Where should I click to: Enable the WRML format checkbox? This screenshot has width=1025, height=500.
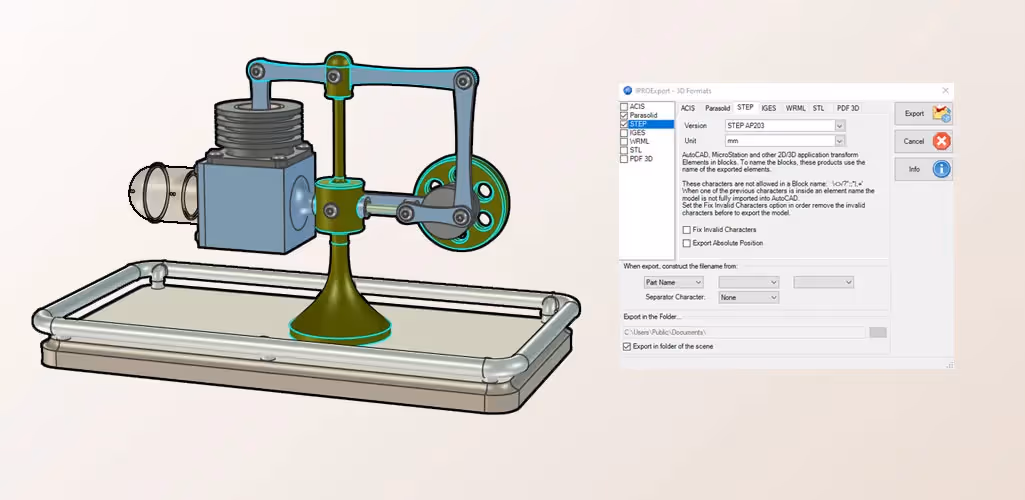tap(624, 141)
